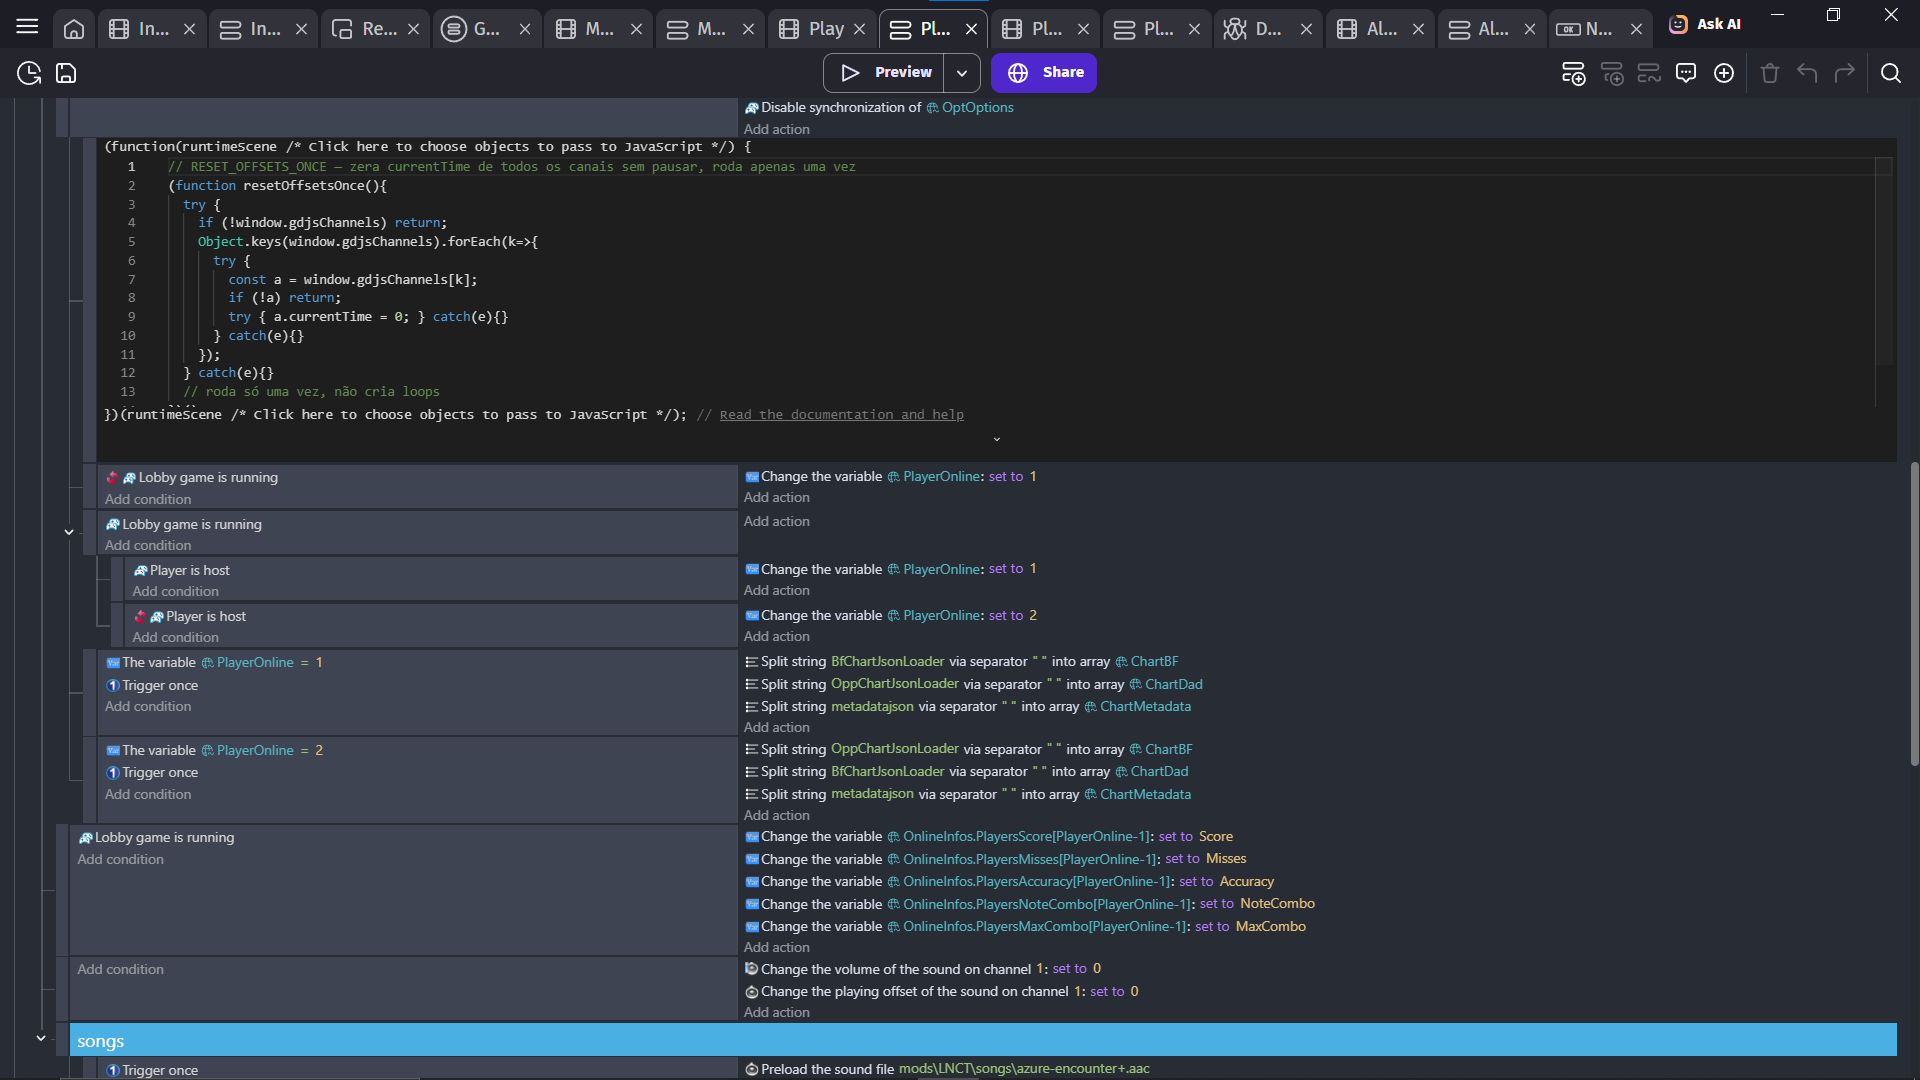
Task: Open the Preview options dropdown arrow
Action: pos(961,73)
